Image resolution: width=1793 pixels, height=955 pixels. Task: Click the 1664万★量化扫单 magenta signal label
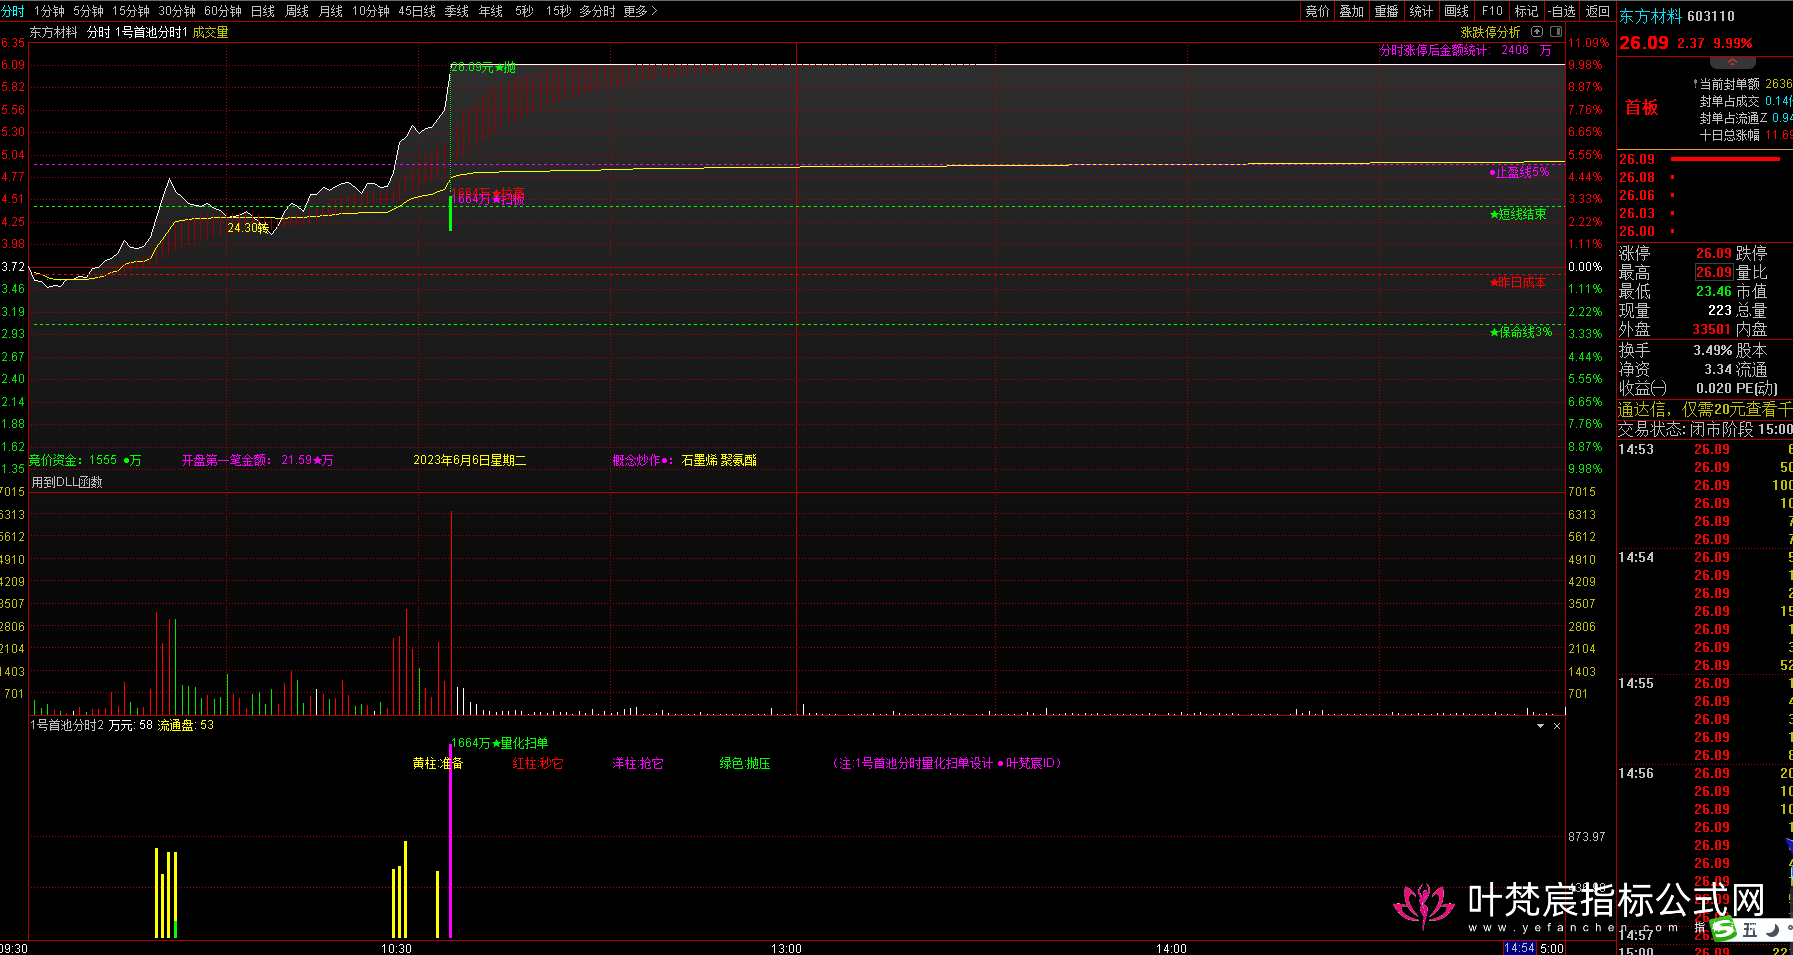coord(499,743)
